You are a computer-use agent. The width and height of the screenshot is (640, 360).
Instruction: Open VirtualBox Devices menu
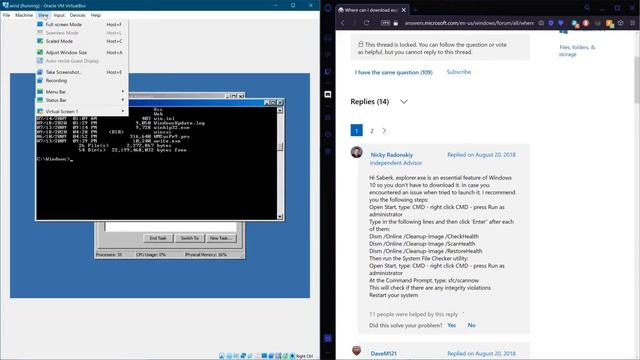point(78,15)
